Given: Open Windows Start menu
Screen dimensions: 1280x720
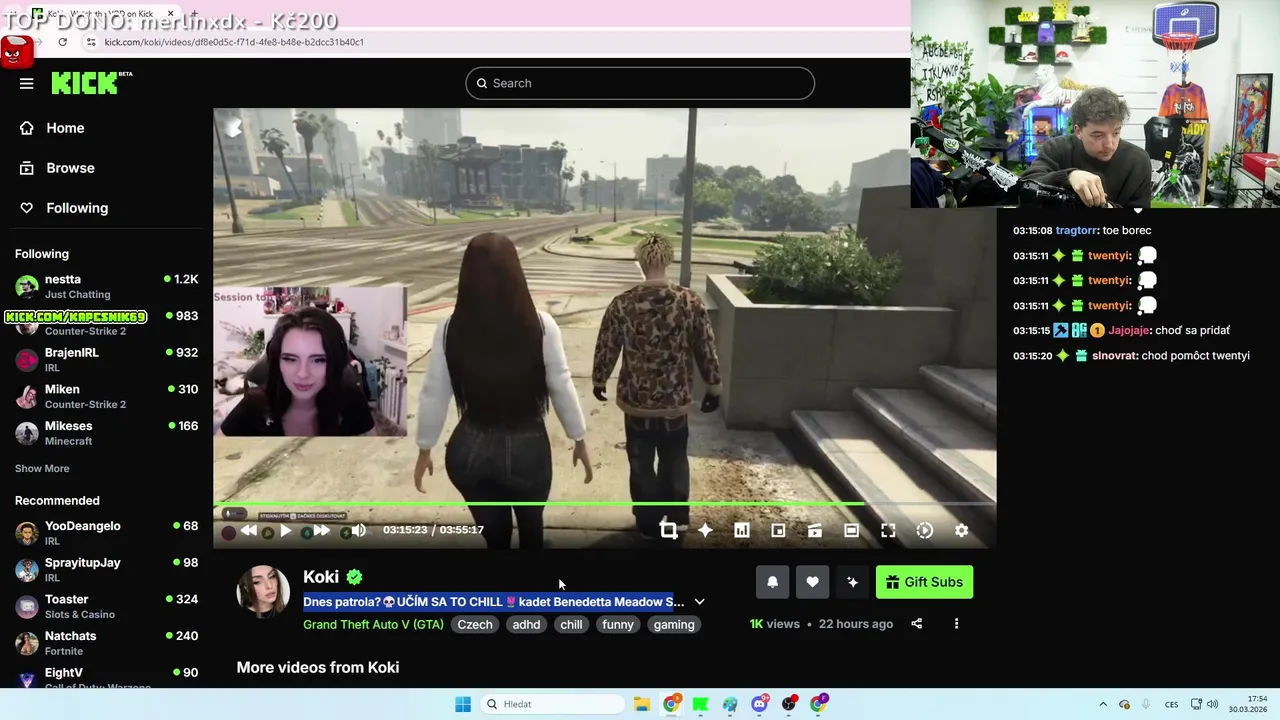Looking at the screenshot, I should [462, 704].
